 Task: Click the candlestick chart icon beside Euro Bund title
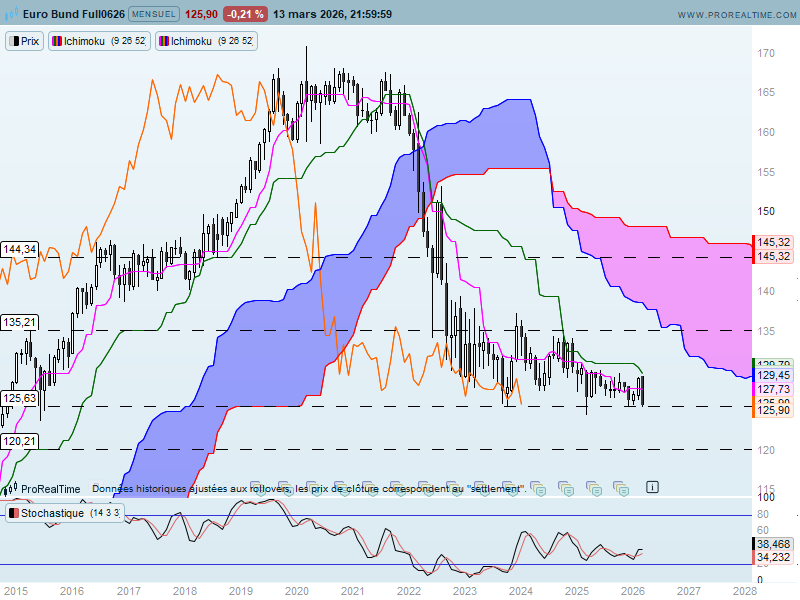11,14
